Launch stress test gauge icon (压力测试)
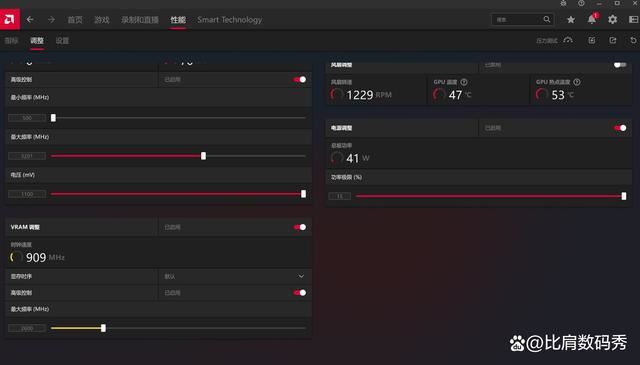 click(x=568, y=40)
